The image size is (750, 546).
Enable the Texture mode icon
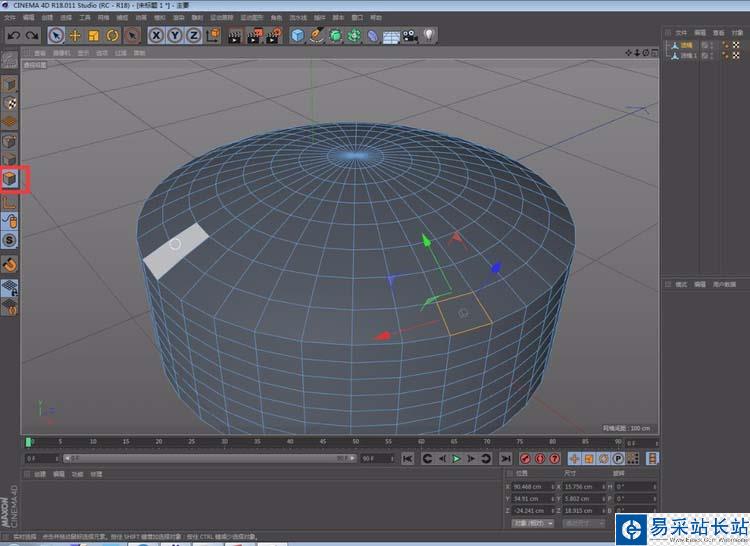click(x=10, y=103)
